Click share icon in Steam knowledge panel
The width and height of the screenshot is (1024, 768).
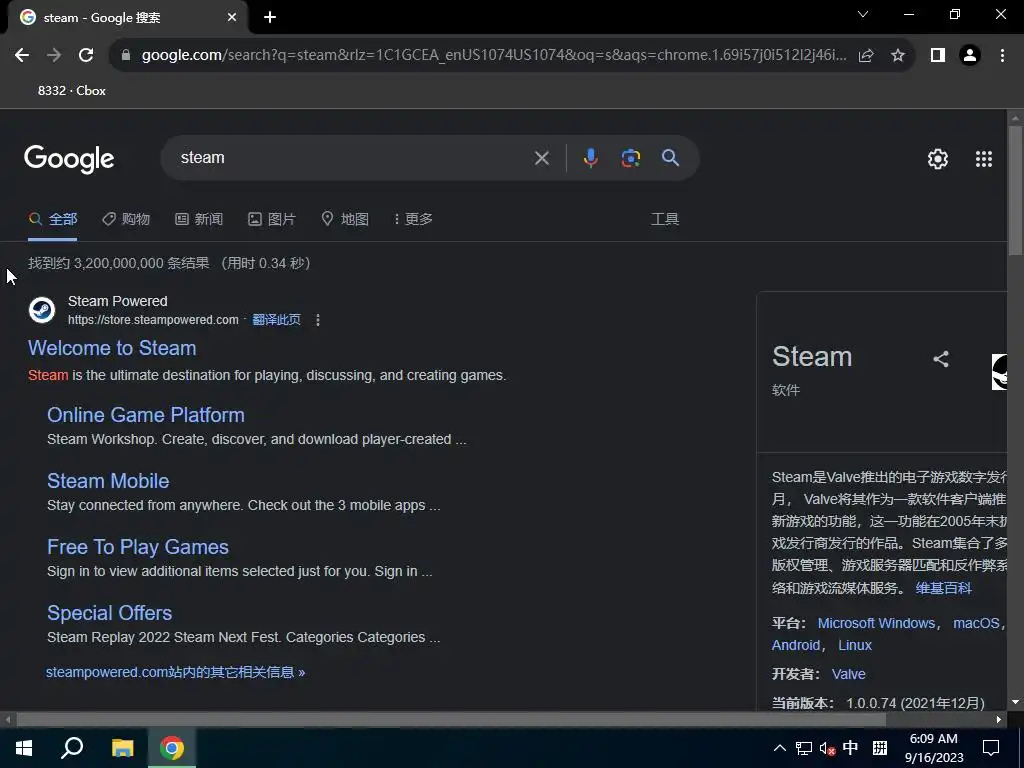940,359
